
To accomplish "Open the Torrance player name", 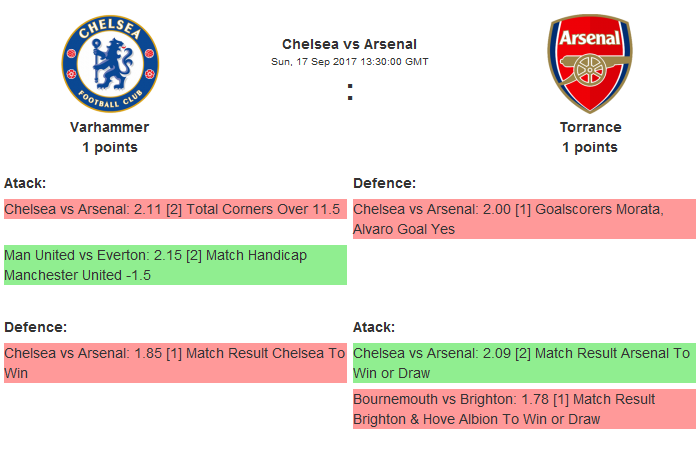I will point(590,127).
